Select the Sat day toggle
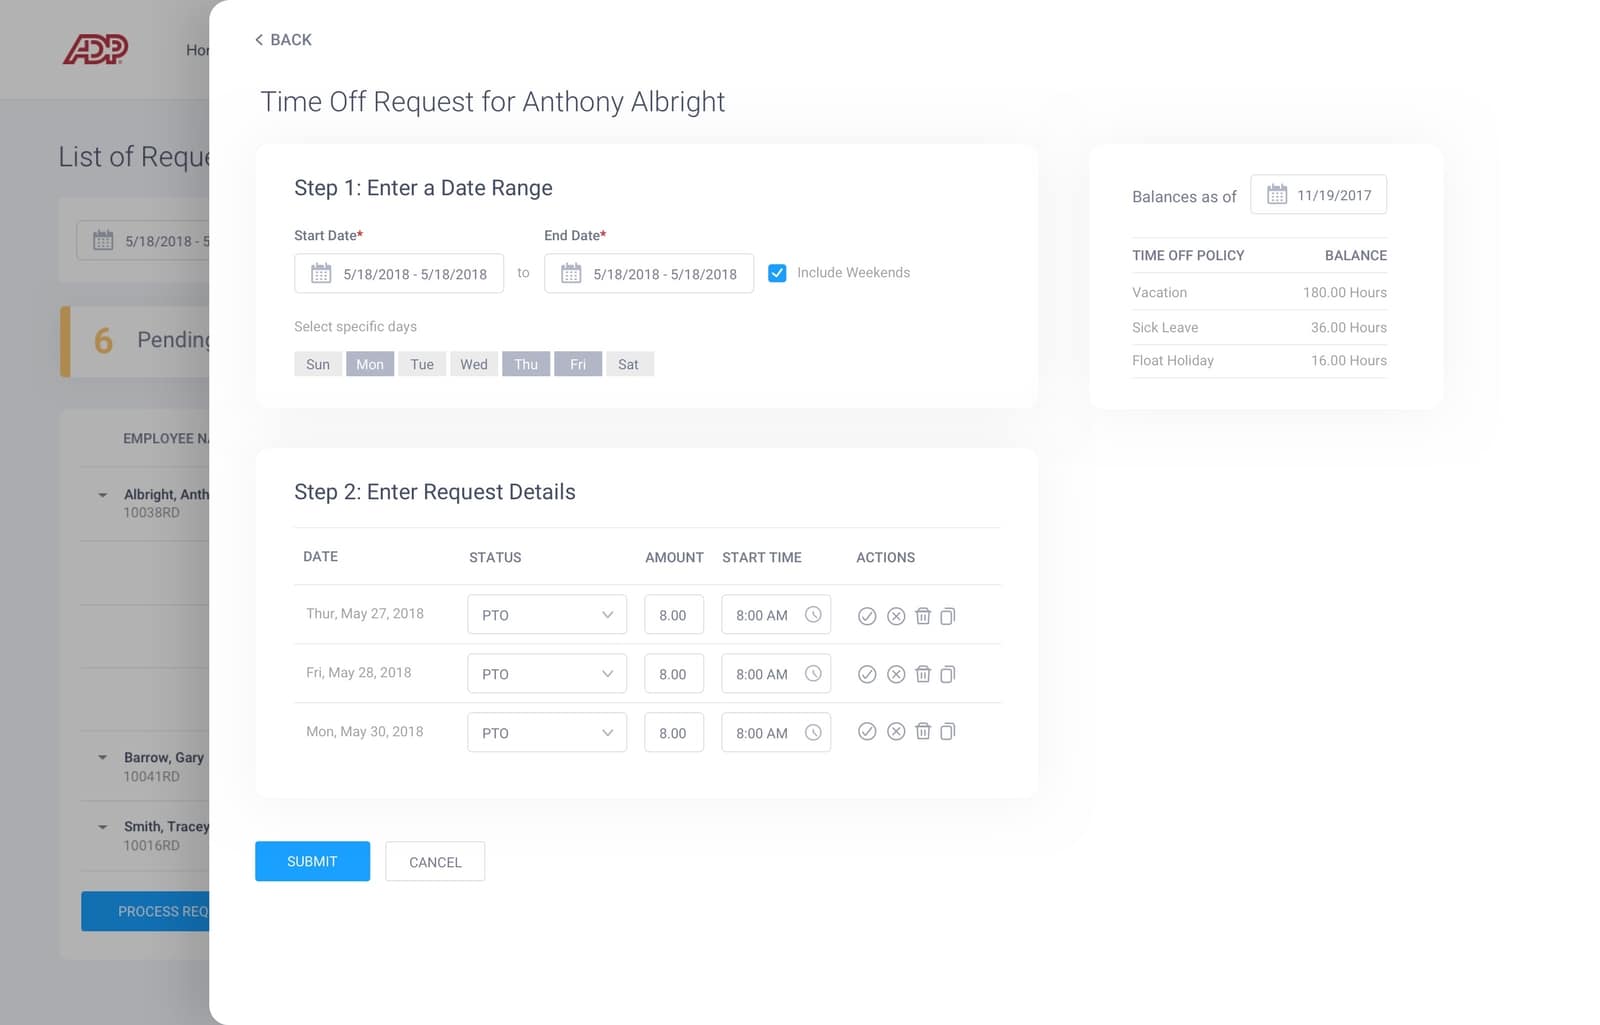This screenshot has width=1600, height=1025. click(x=629, y=363)
